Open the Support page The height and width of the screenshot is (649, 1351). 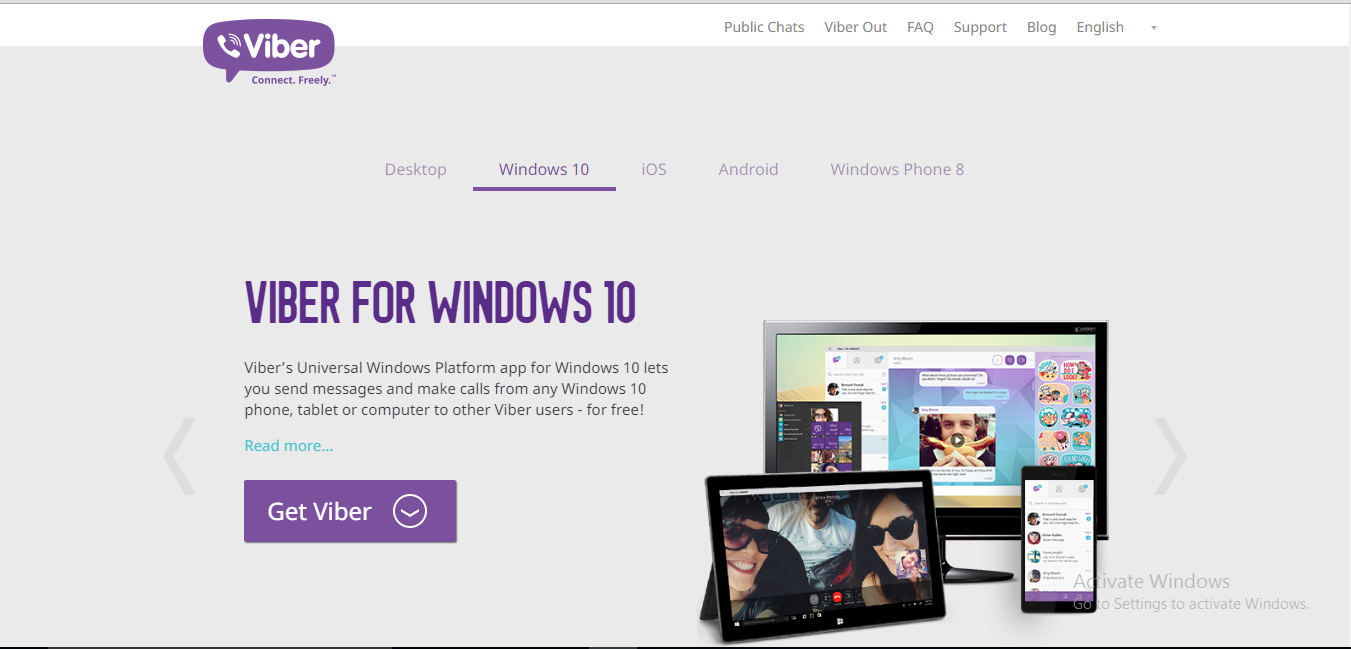979,27
